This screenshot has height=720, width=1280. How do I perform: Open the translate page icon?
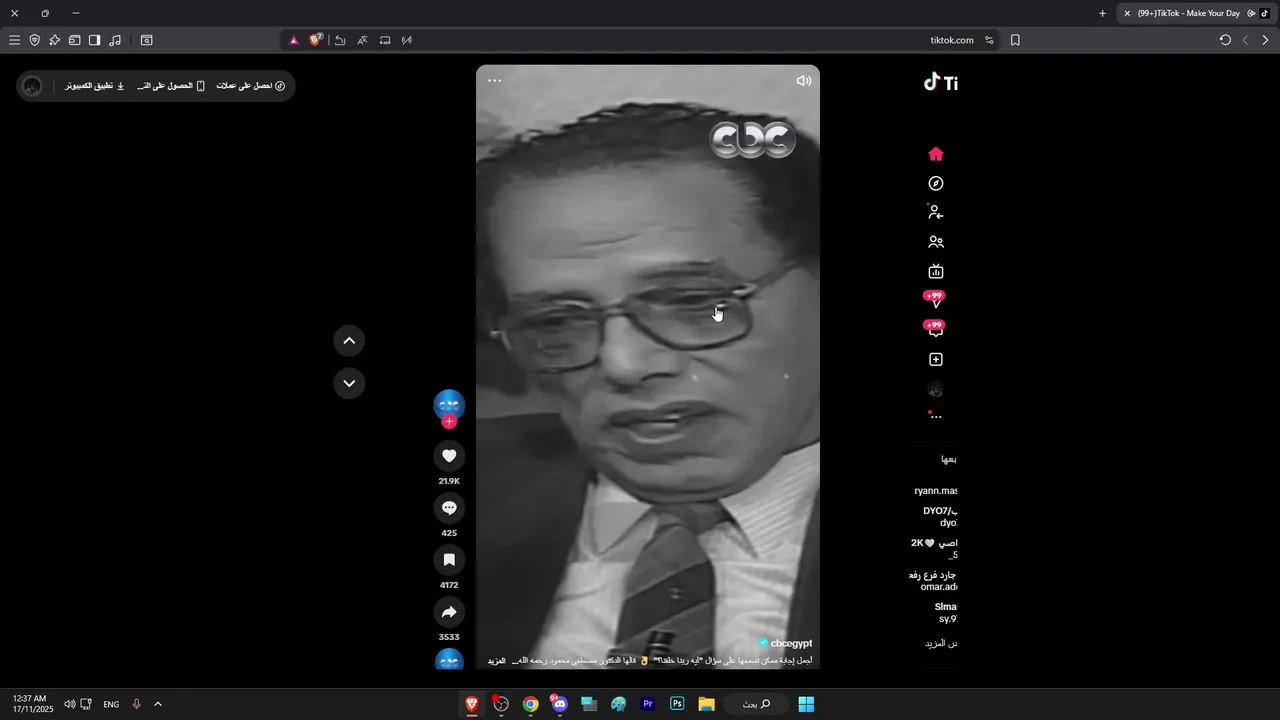362,40
